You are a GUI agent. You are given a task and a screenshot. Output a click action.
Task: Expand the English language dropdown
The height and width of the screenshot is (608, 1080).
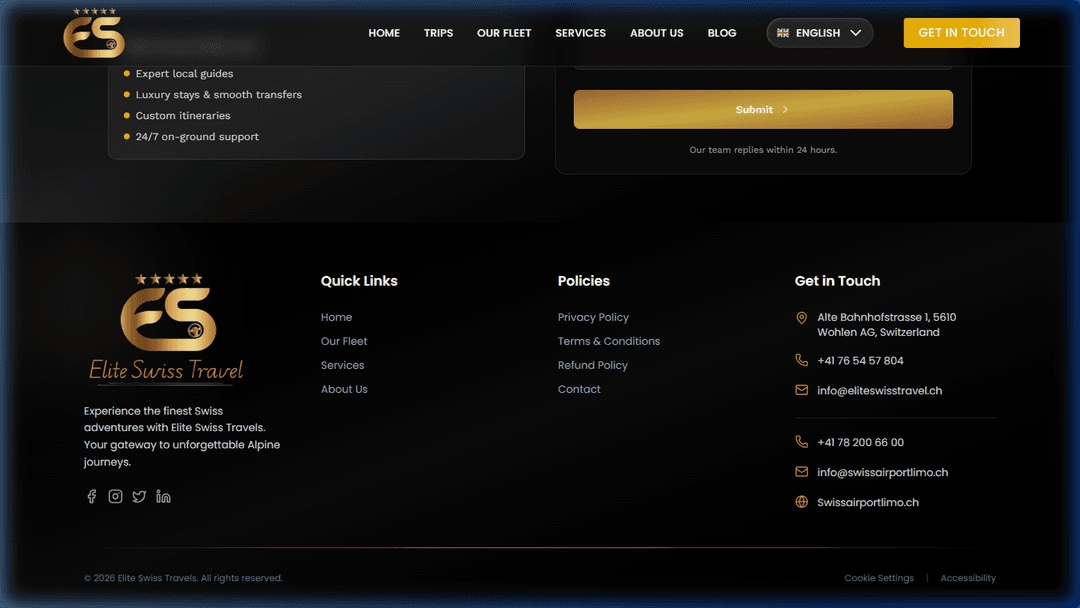820,33
